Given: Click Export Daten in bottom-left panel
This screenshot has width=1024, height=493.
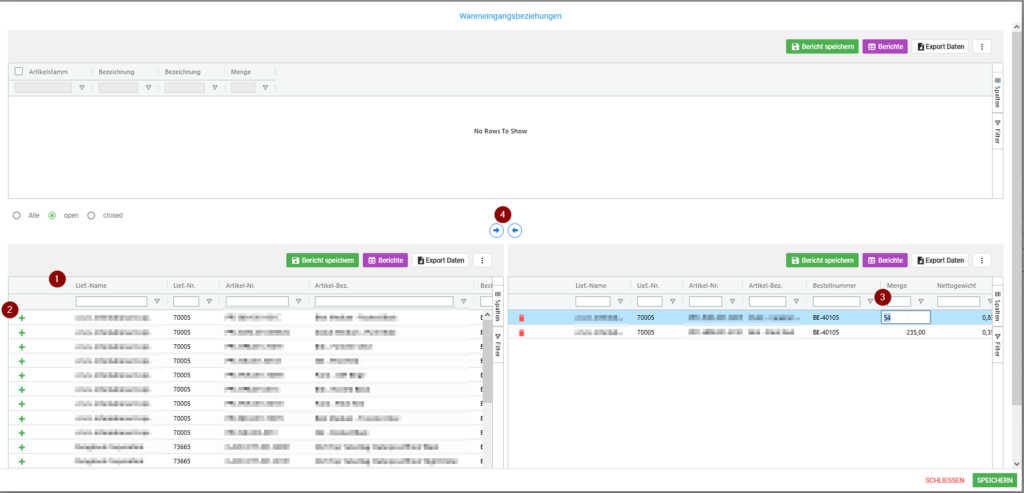Looking at the screenshot, I should (x=441, y=260).
